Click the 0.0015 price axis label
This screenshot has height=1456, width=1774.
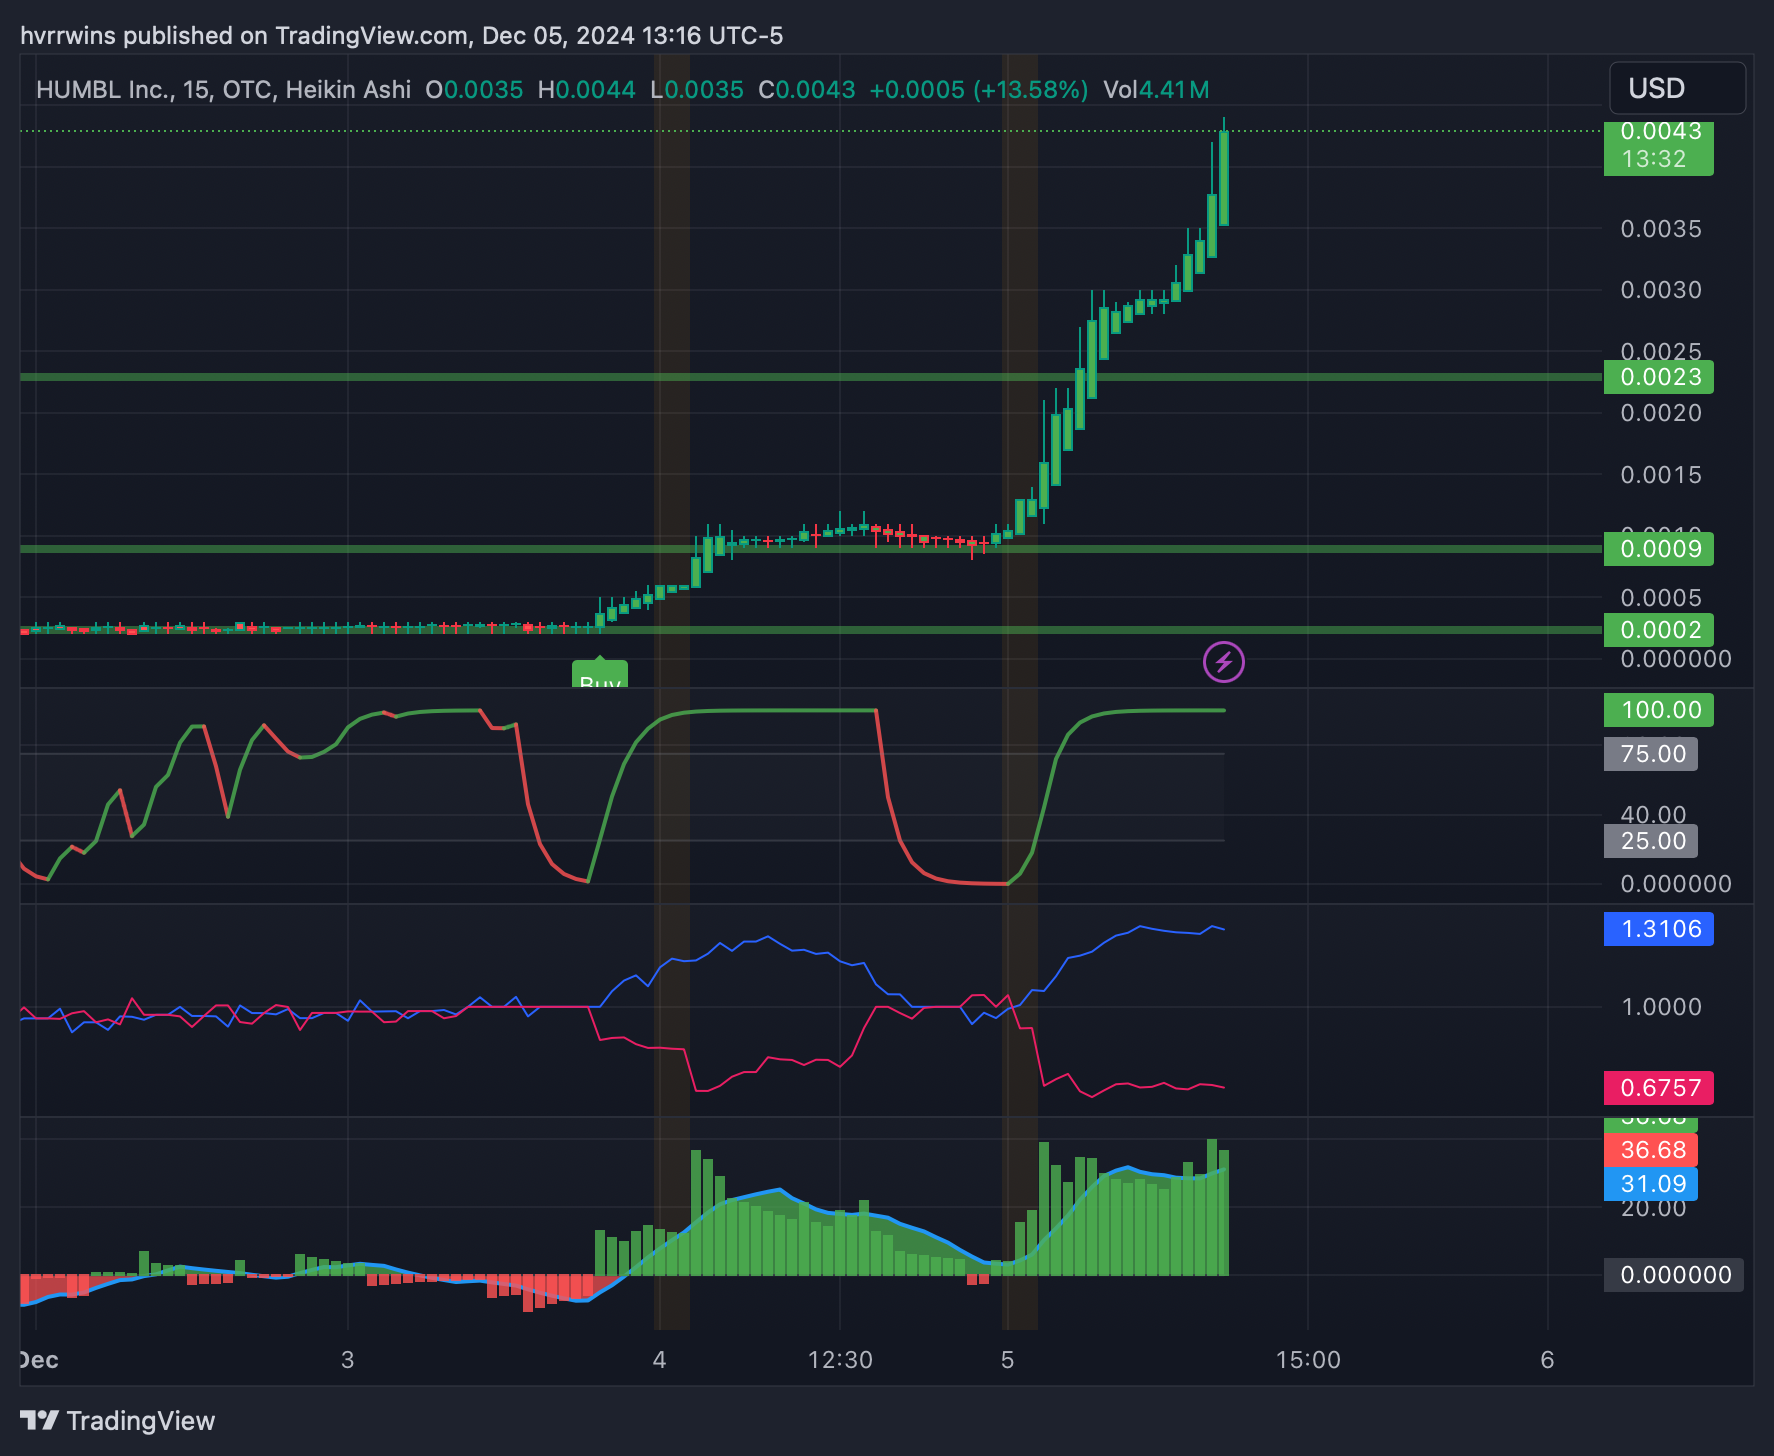pos(1660,475)
